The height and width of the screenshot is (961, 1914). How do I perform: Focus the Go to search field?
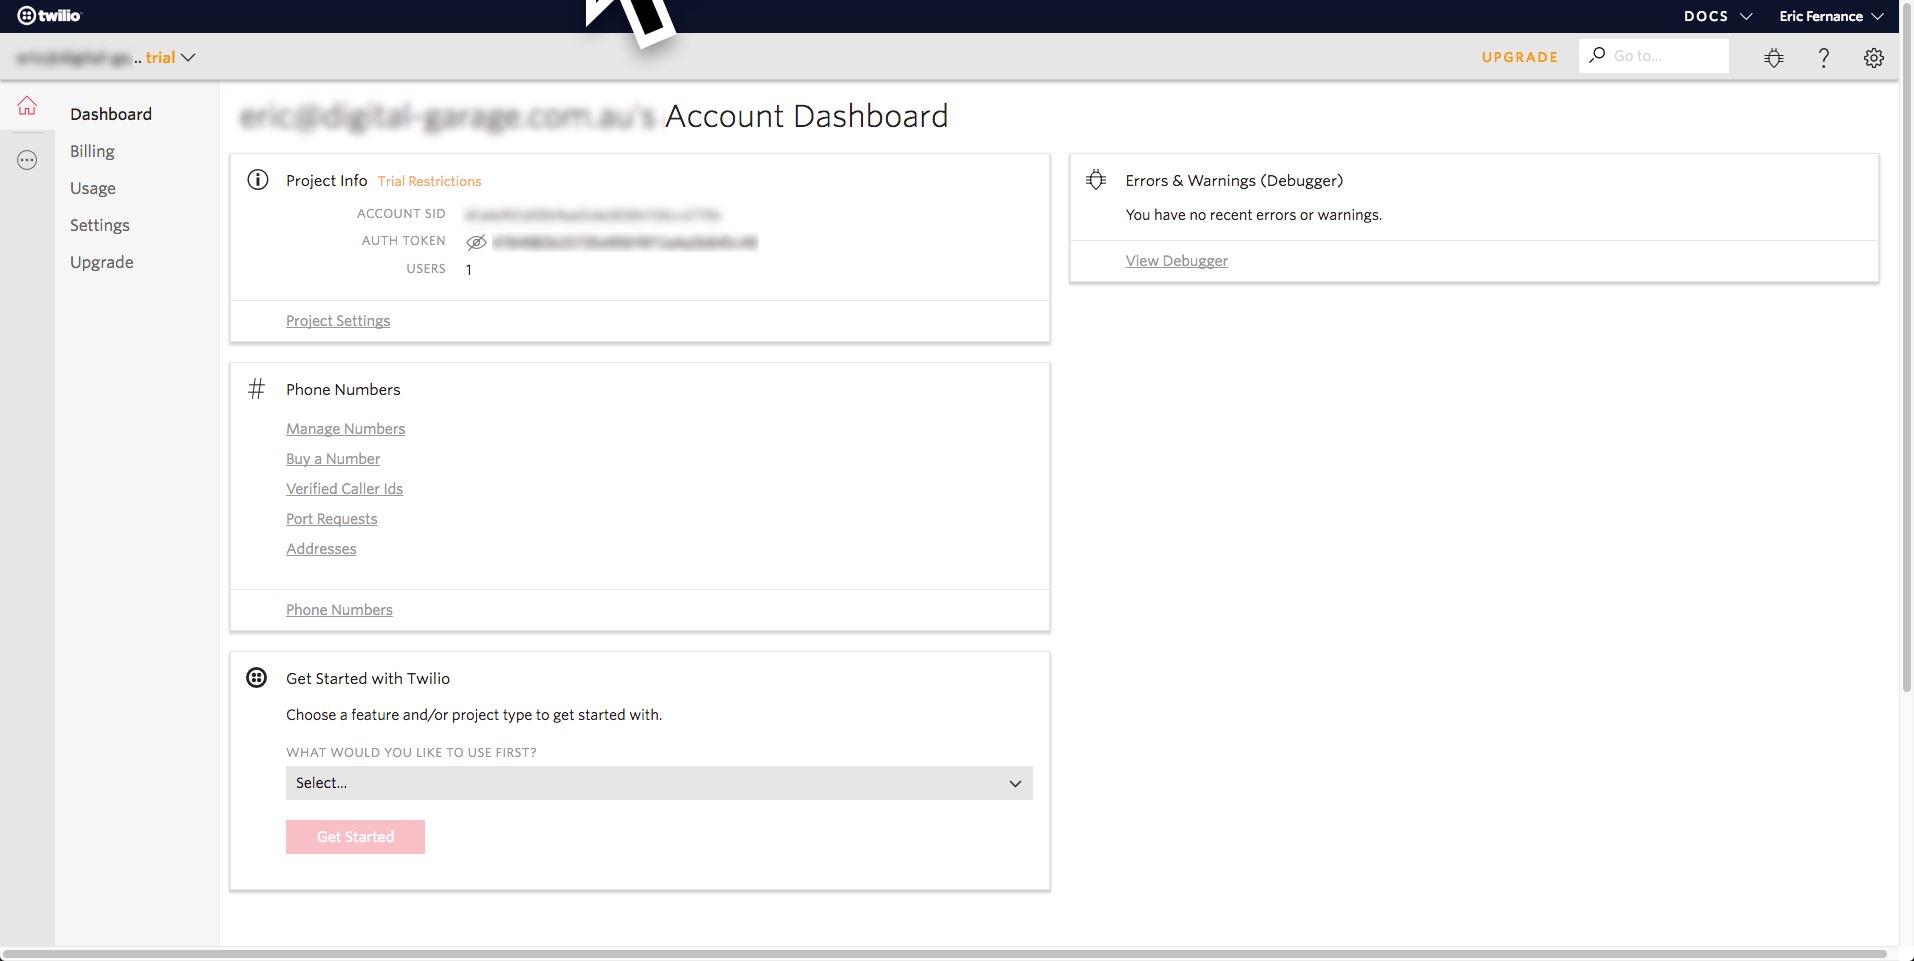coord(1654,56)
